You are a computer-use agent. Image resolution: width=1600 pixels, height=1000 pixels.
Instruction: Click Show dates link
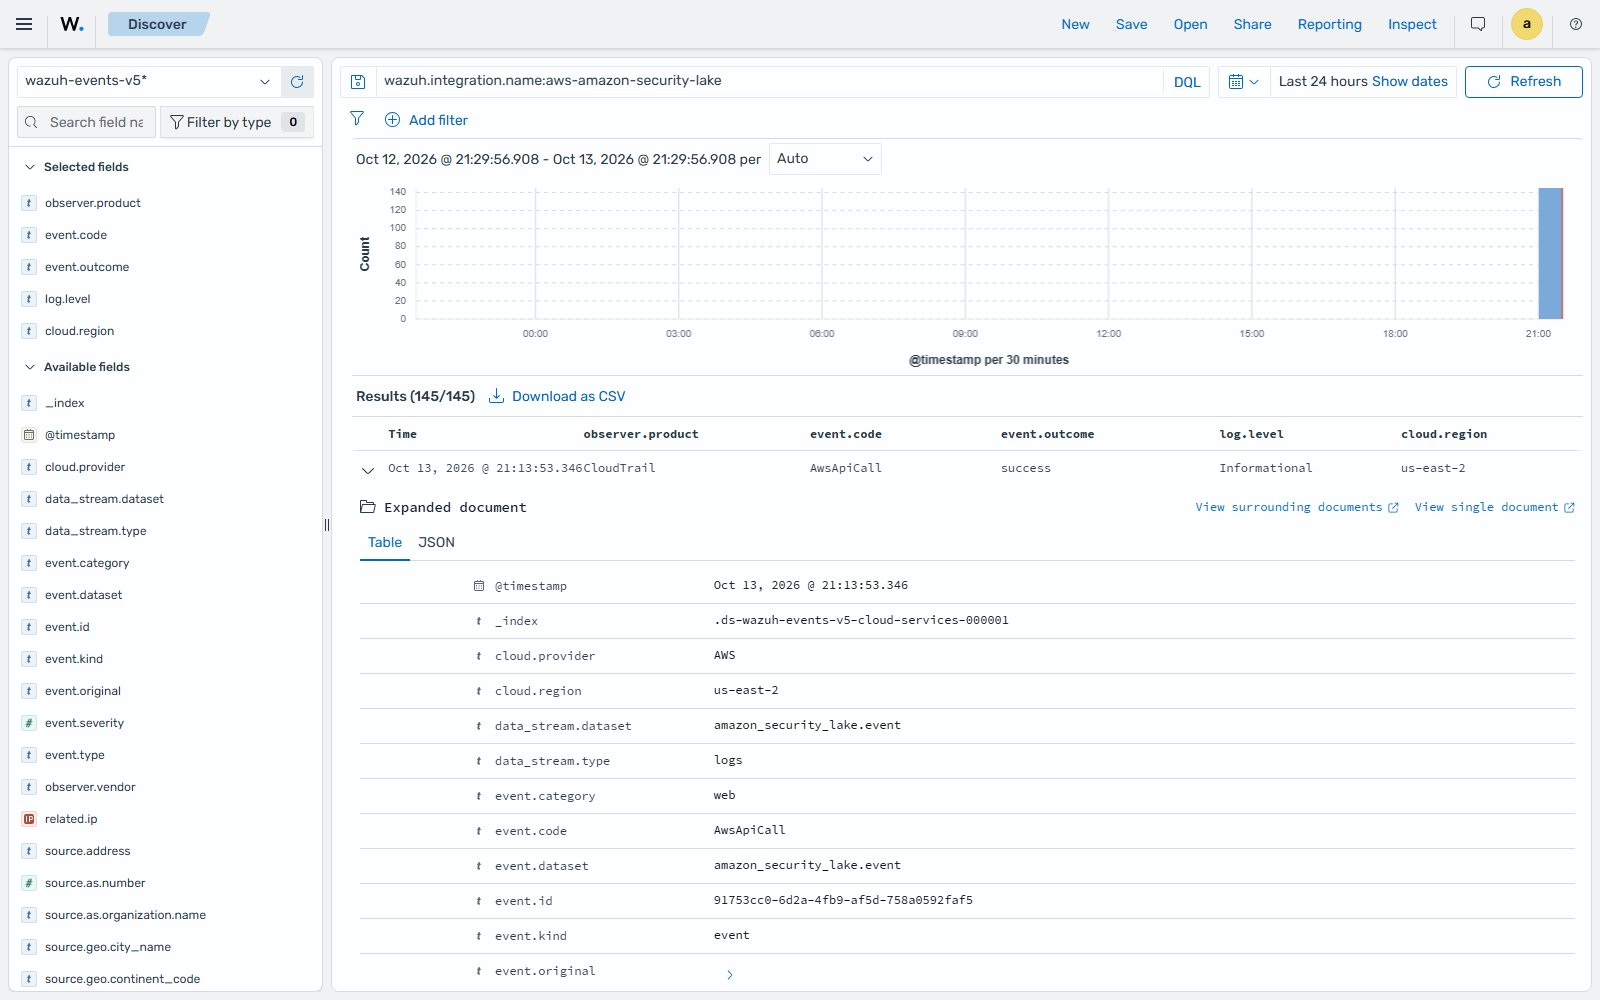[1409, 82]
